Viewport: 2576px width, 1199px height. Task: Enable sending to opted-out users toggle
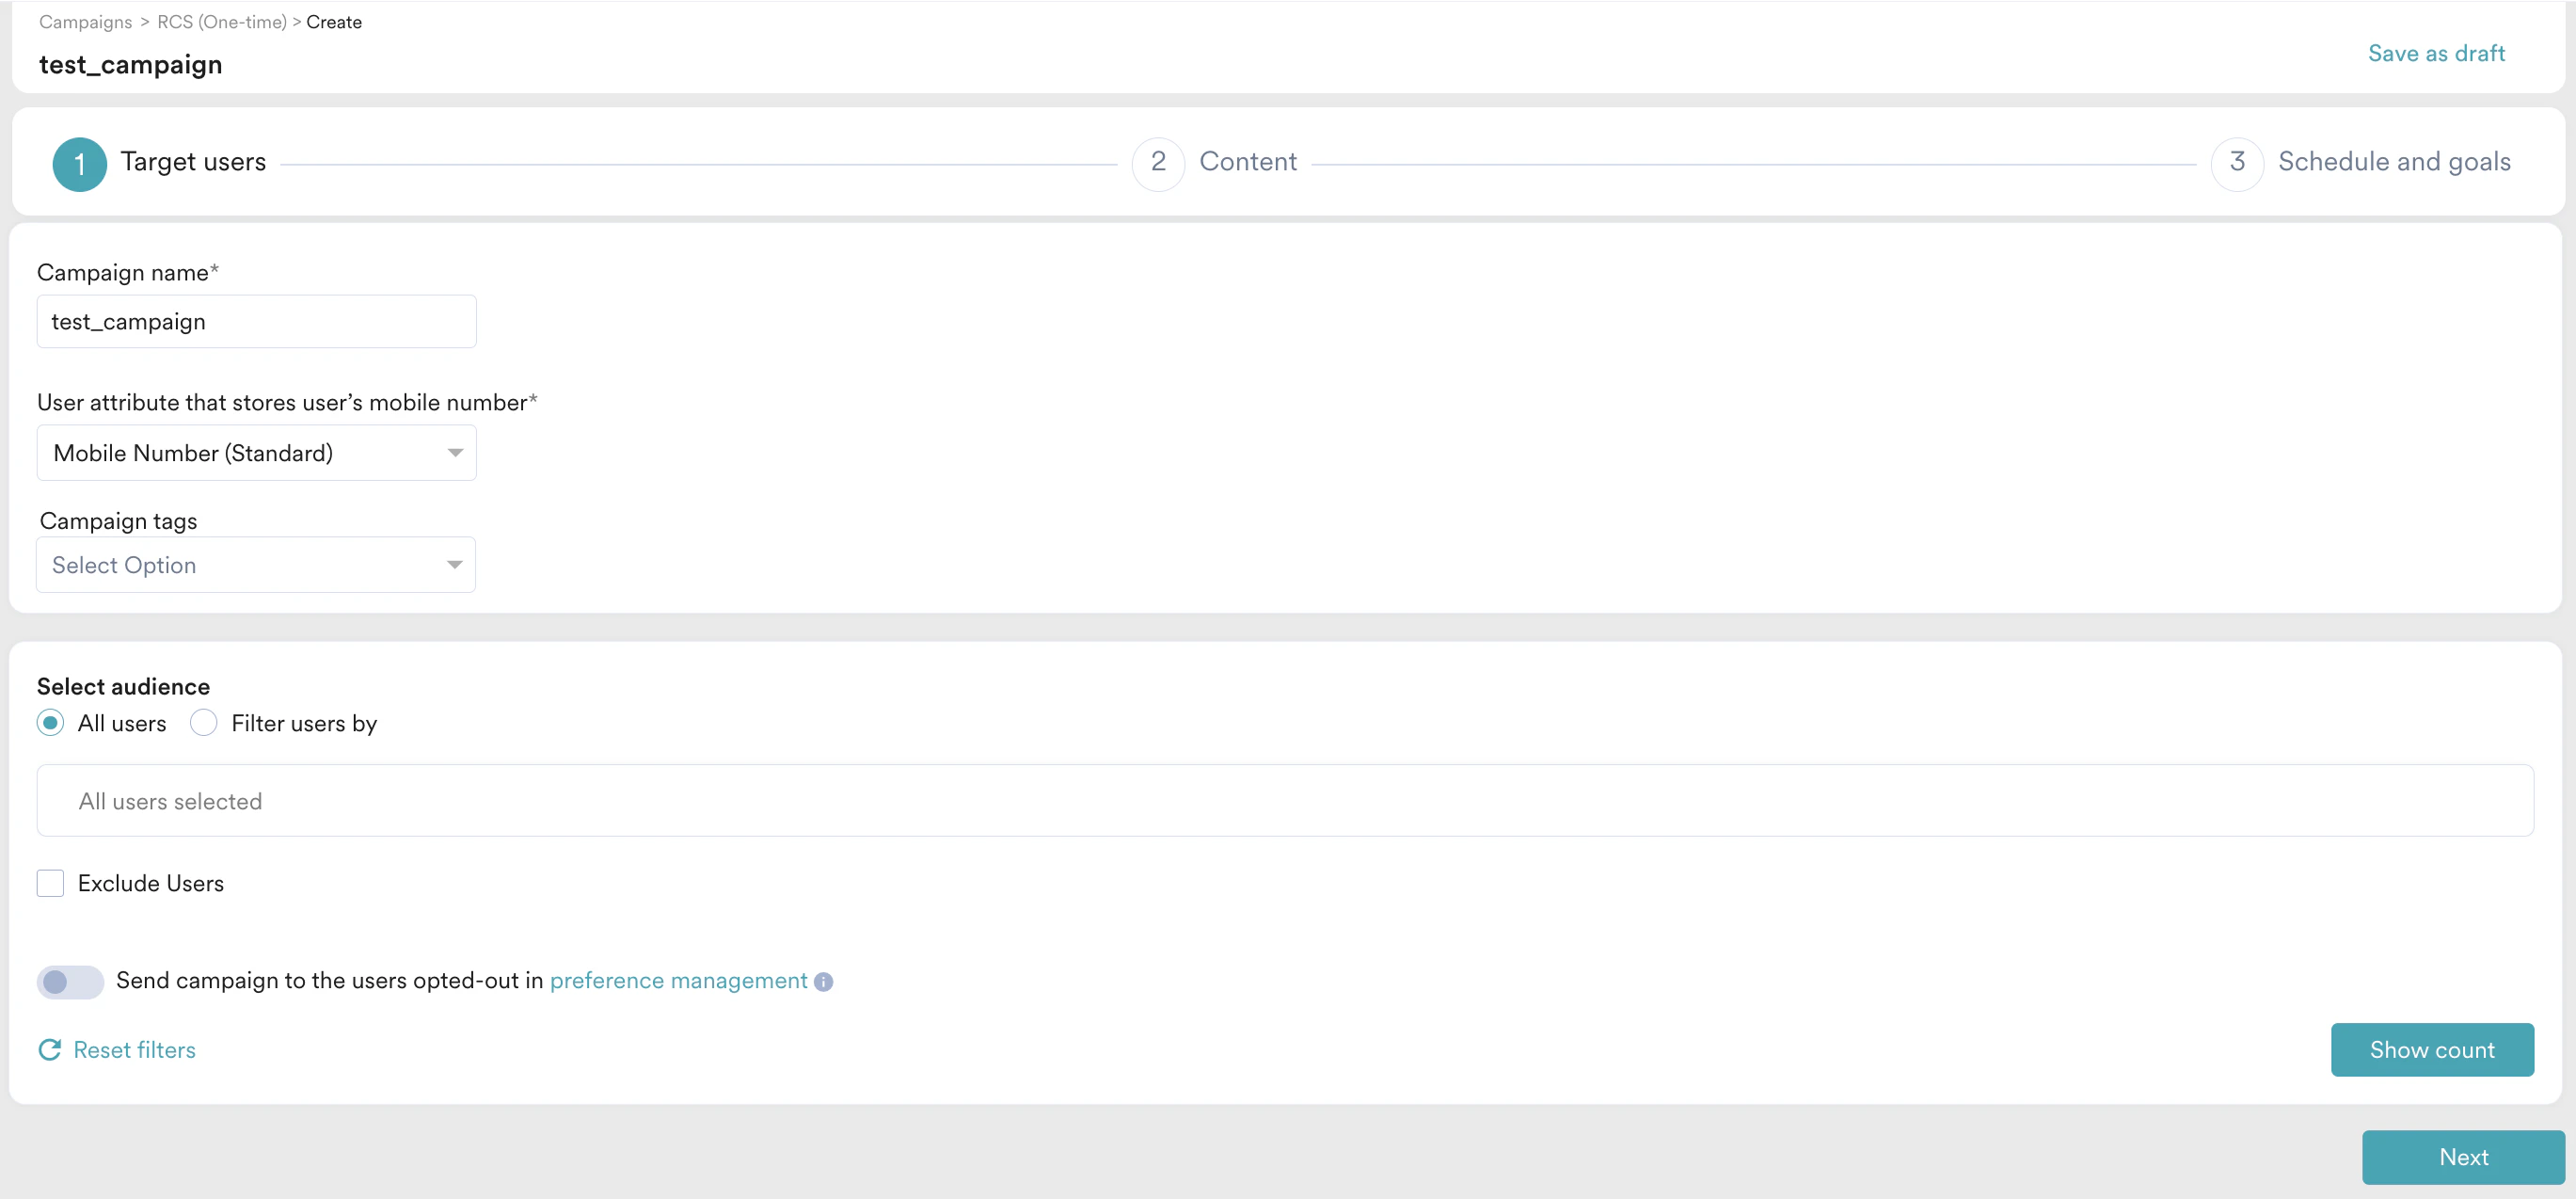pos(69,982)
